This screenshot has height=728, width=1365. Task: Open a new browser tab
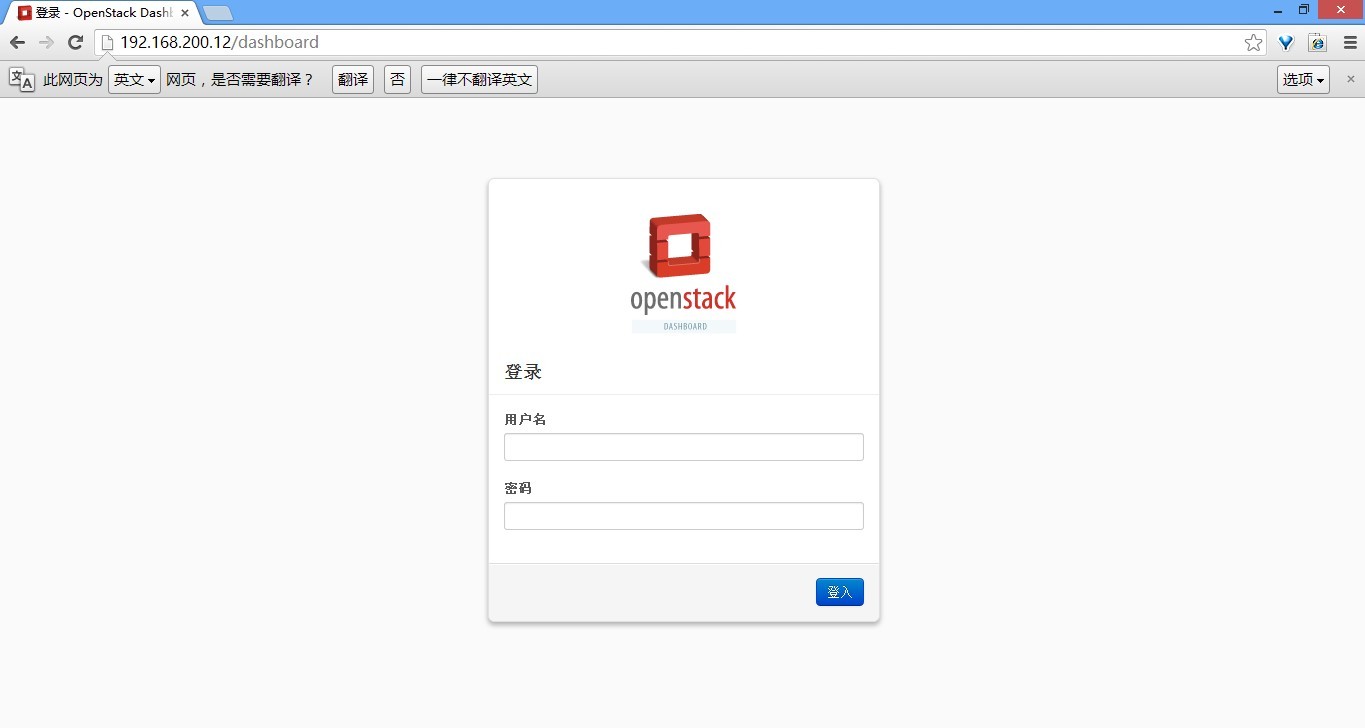(218, 13)
